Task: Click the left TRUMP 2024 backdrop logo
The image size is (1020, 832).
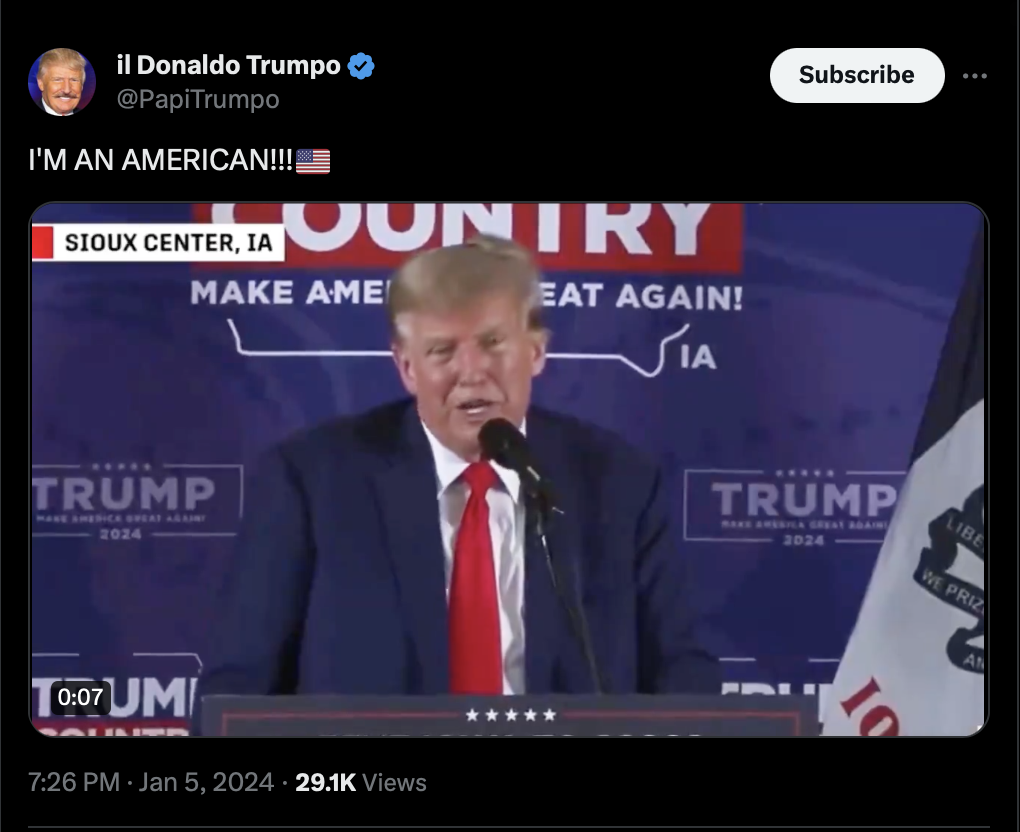Action: click(127, 502)
